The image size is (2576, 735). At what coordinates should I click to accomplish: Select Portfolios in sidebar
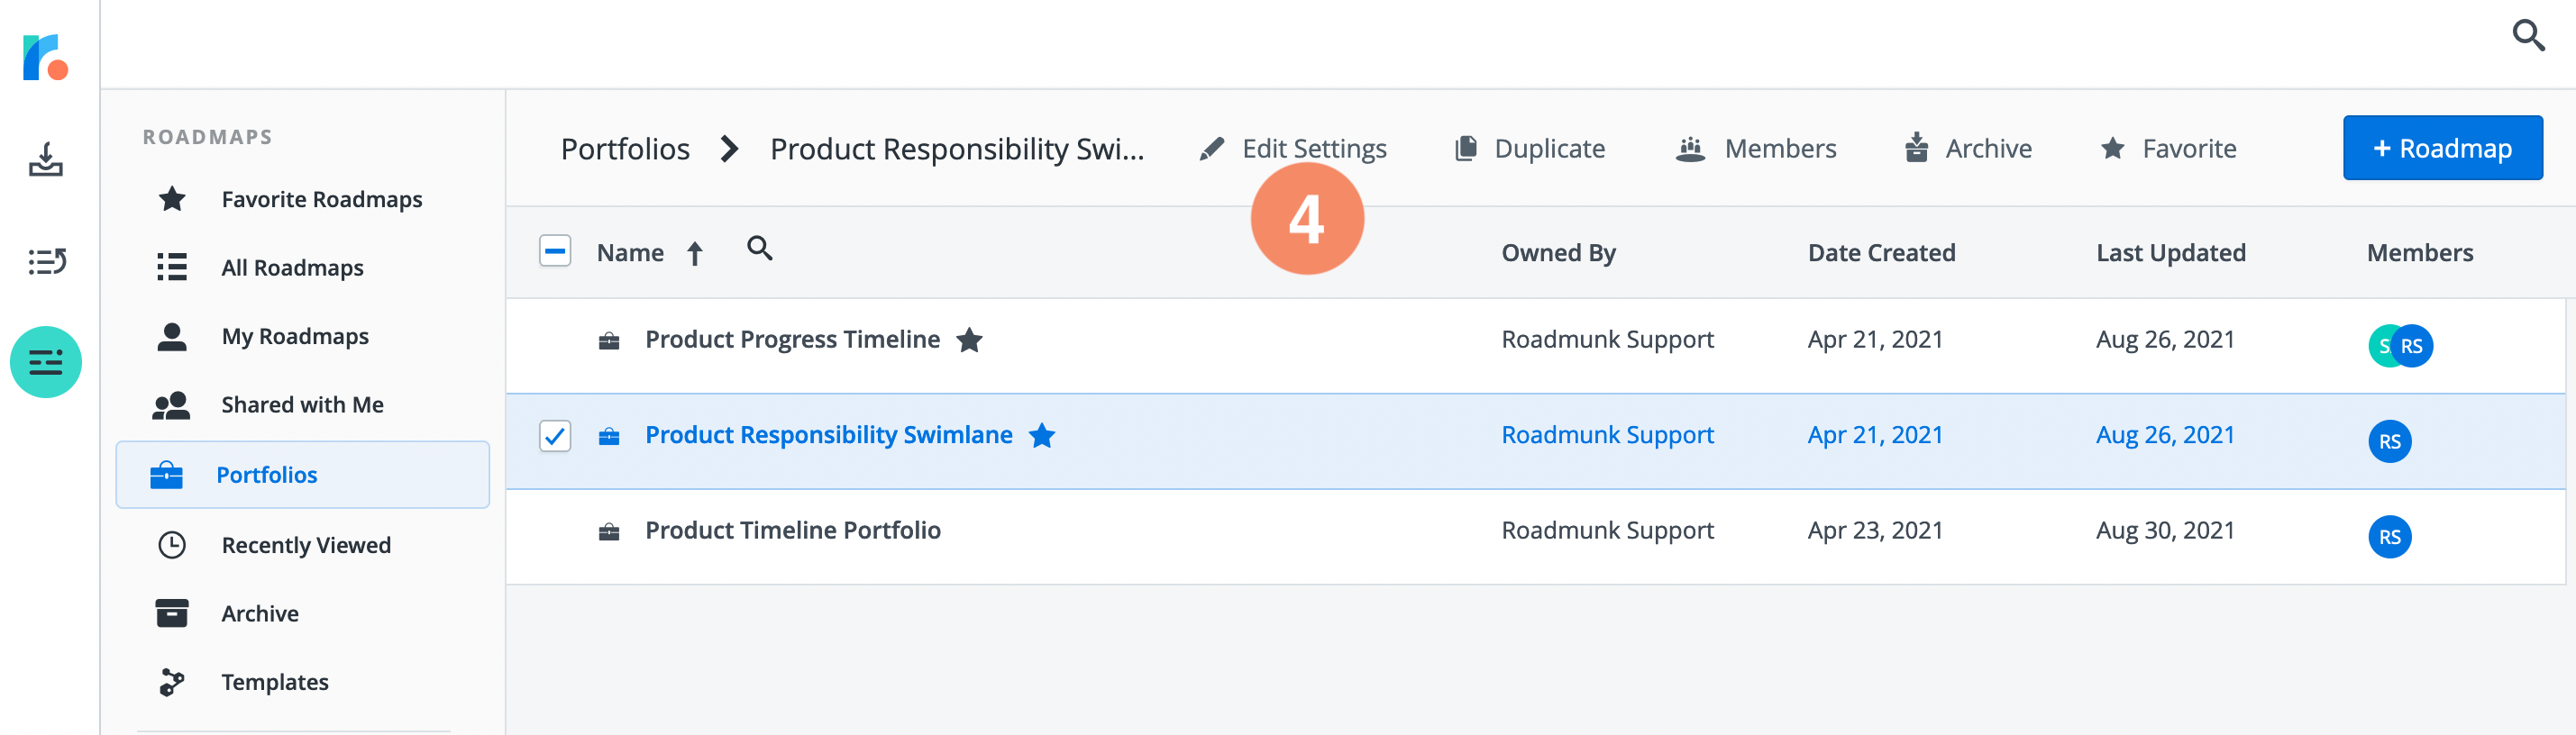tap(303, 475)
